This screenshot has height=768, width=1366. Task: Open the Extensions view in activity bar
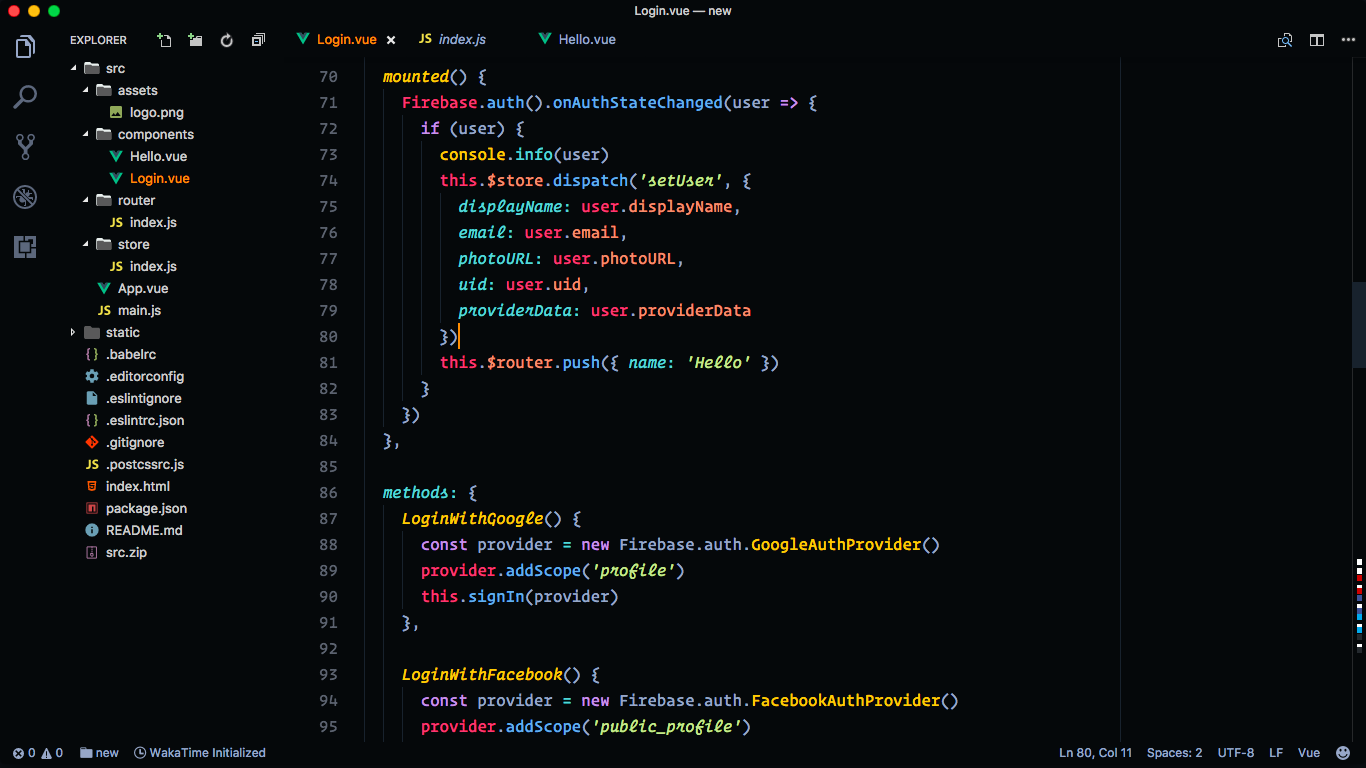point(25,247)
